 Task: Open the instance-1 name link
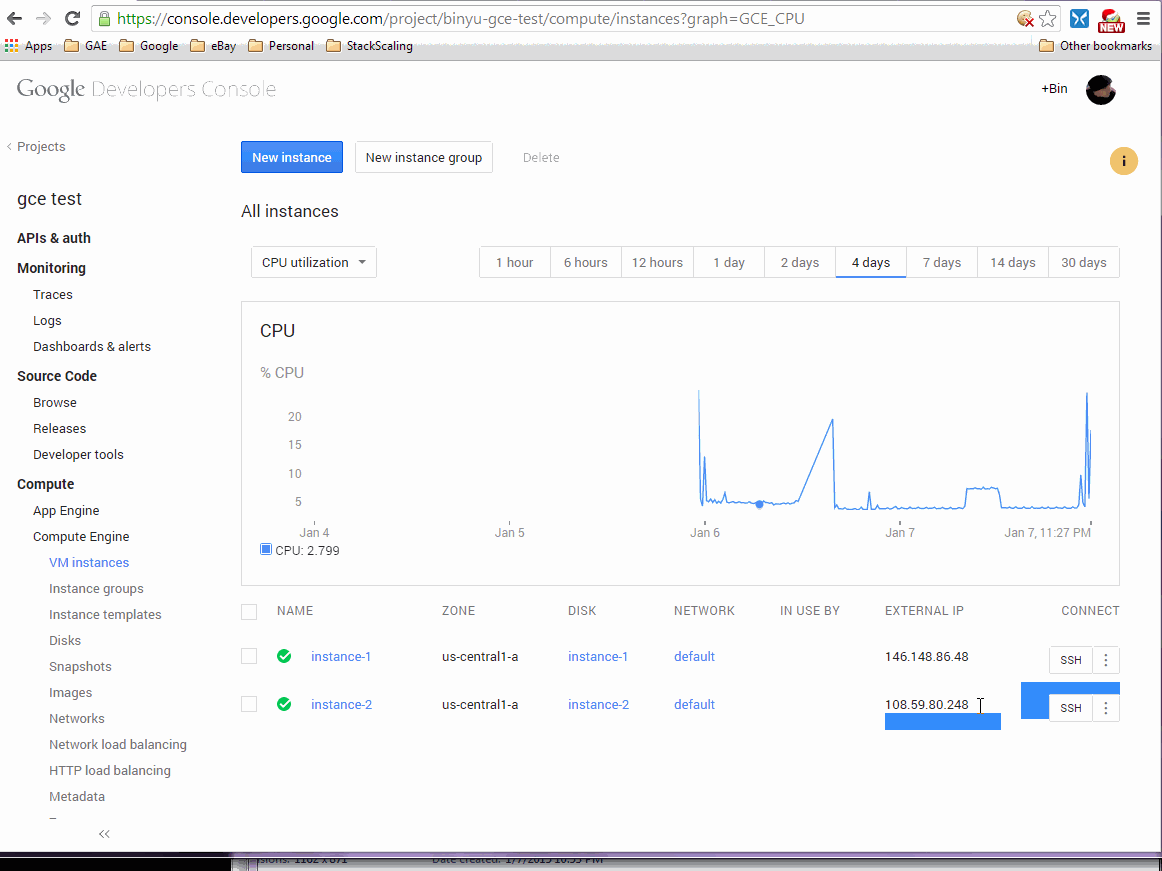point(341,656)
